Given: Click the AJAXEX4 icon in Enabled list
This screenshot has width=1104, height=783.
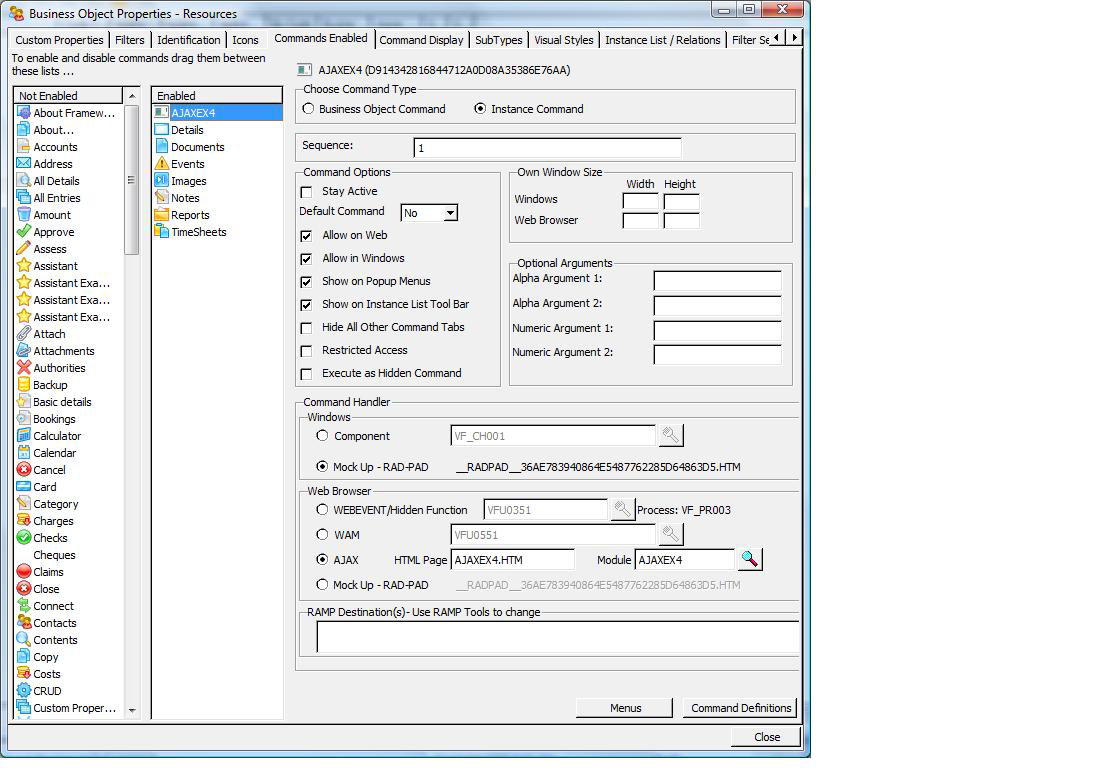Looking at the screenshot, I should click(161, 113).
